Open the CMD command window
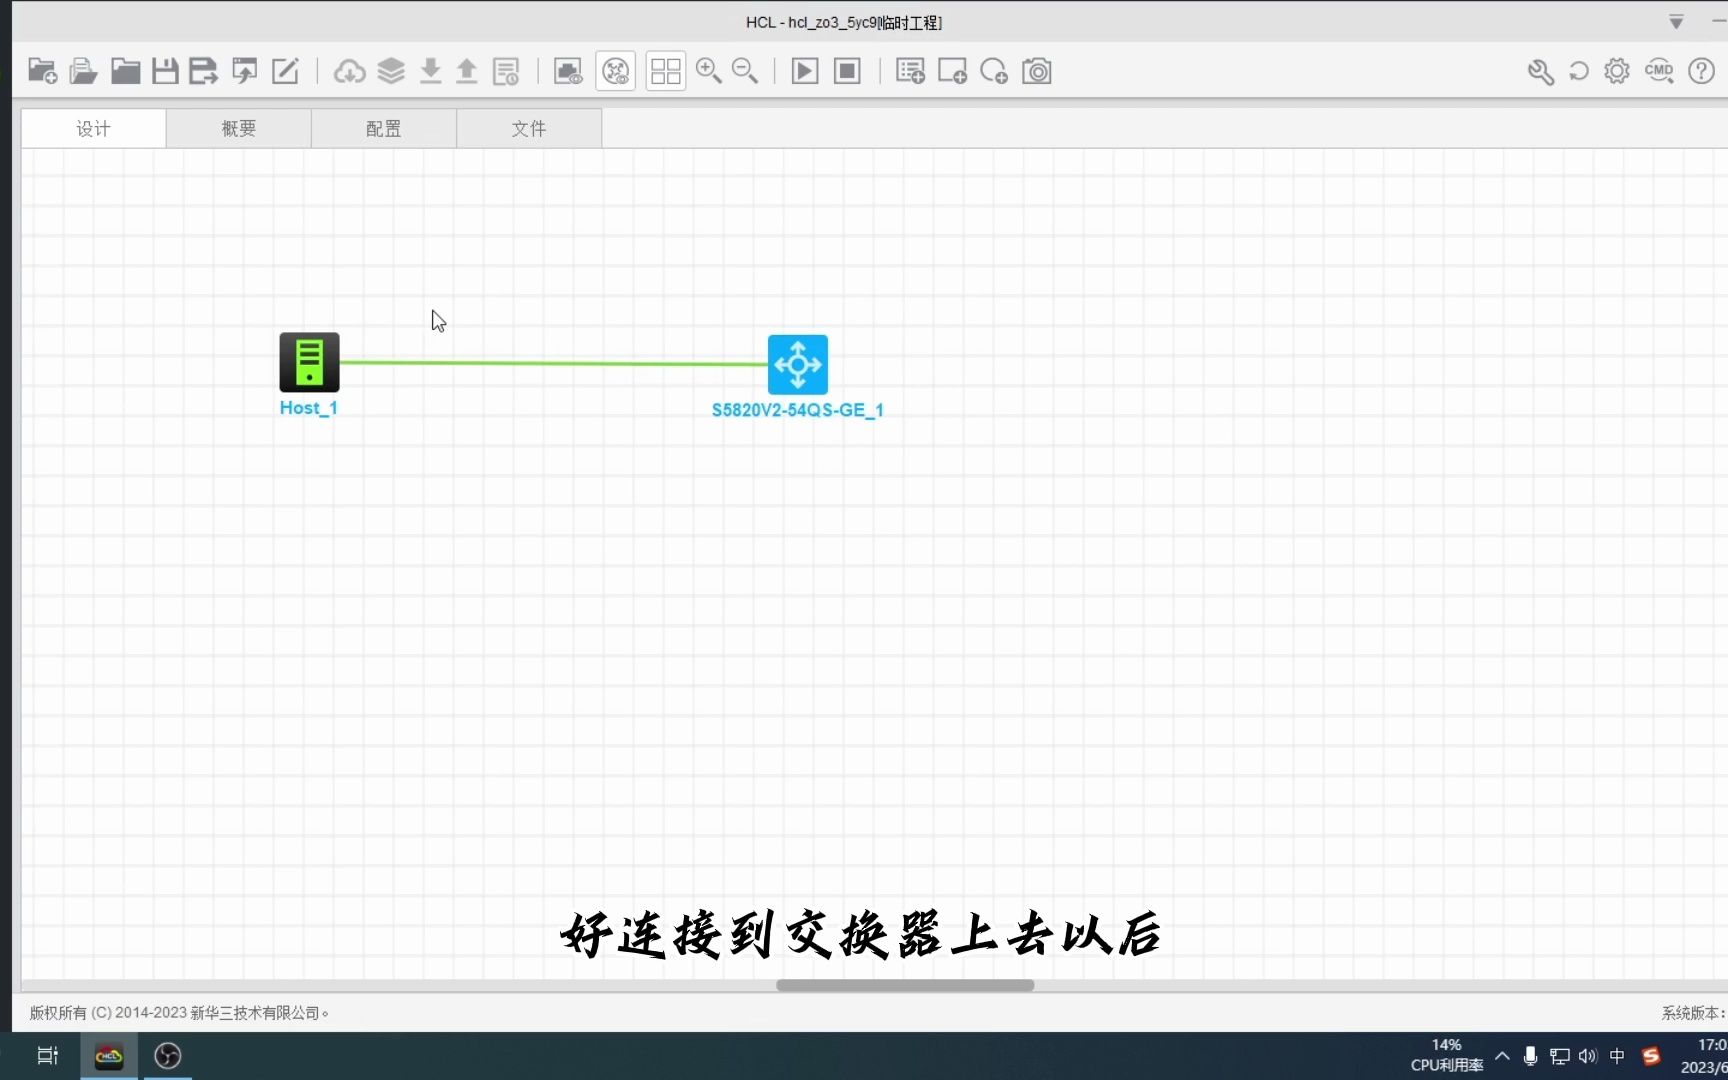Screen dimensions: 1728x1080 click(1658, 71)
